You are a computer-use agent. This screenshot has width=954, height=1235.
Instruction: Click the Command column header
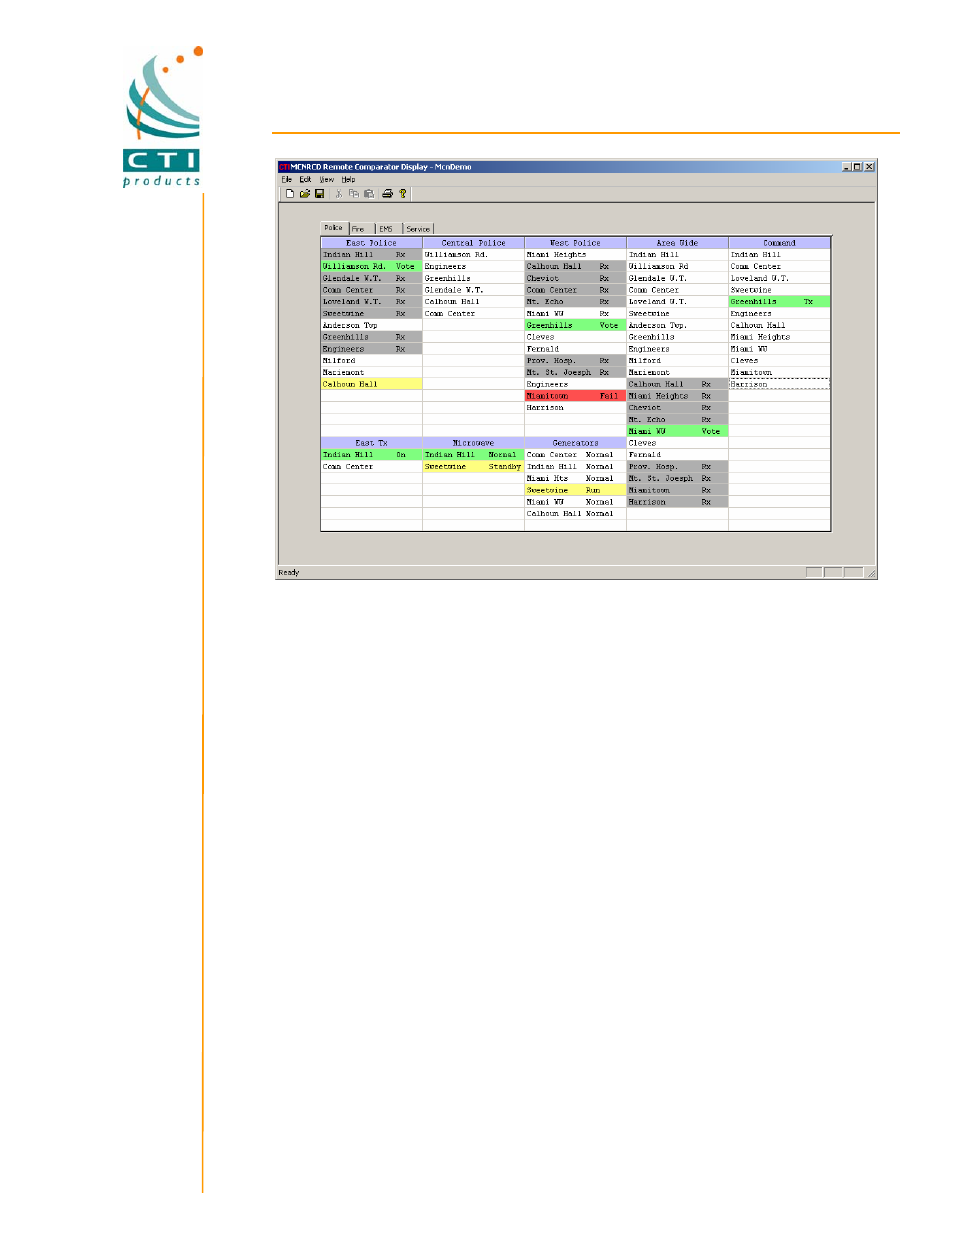tap(779, 243)
